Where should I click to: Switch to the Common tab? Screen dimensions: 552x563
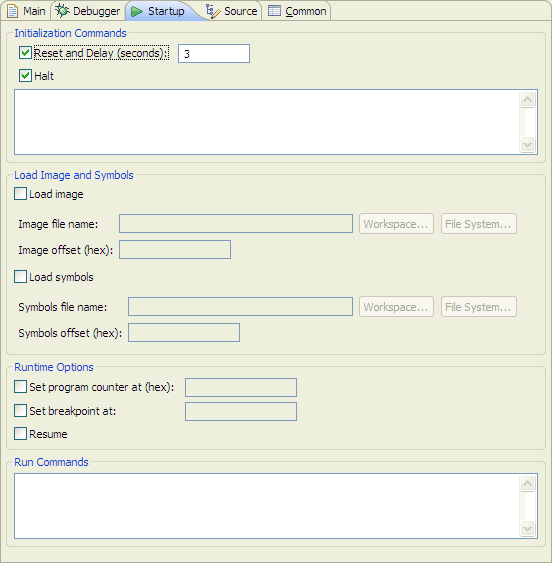(297, 11)
